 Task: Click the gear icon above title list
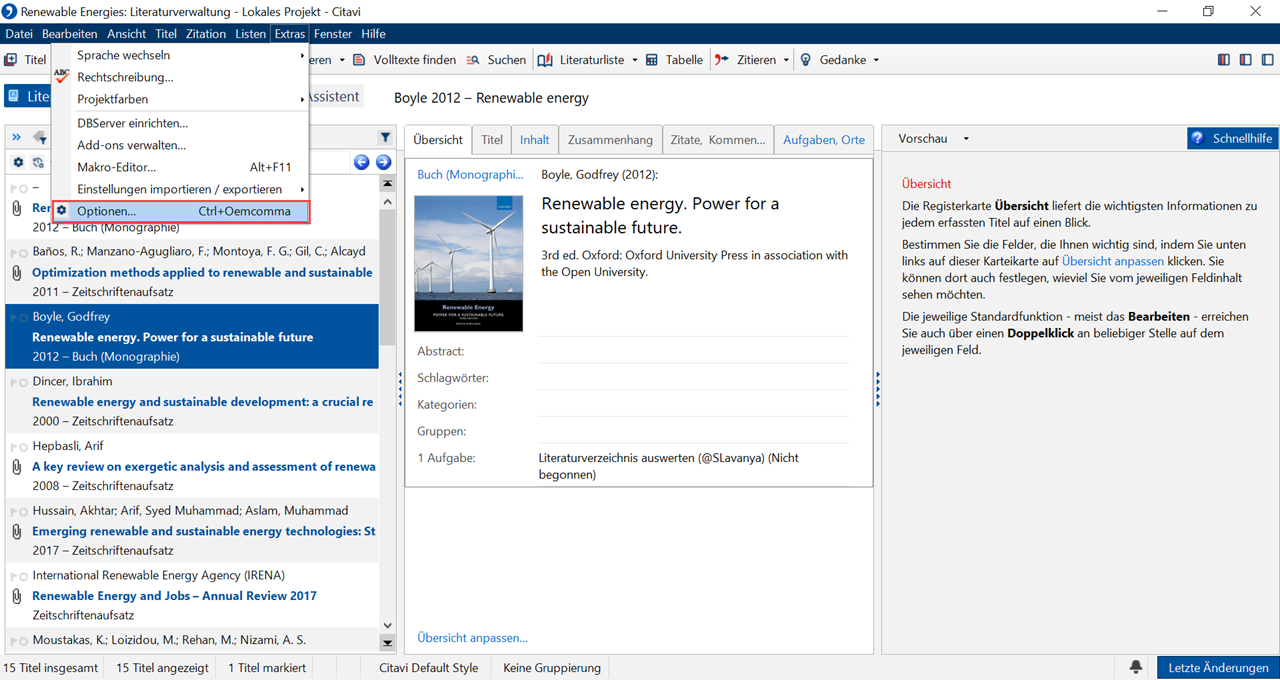coord(18,162)
